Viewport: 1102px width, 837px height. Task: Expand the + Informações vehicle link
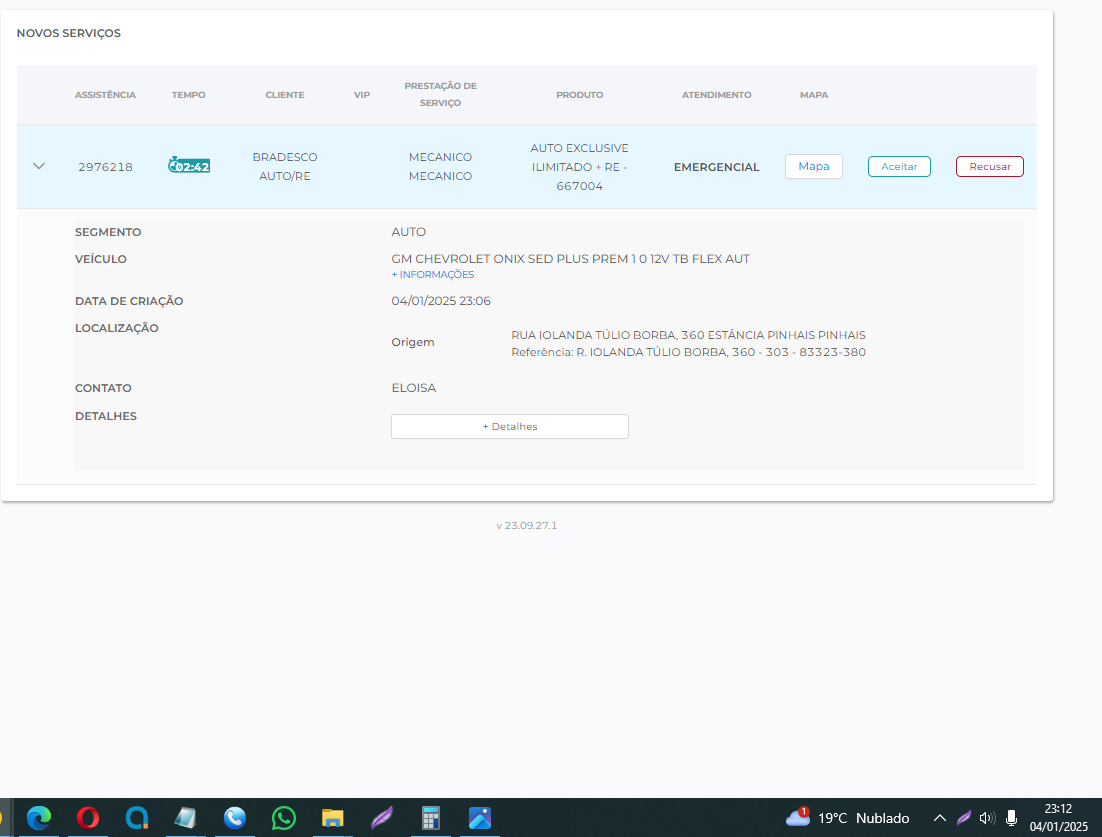[432, 275]
